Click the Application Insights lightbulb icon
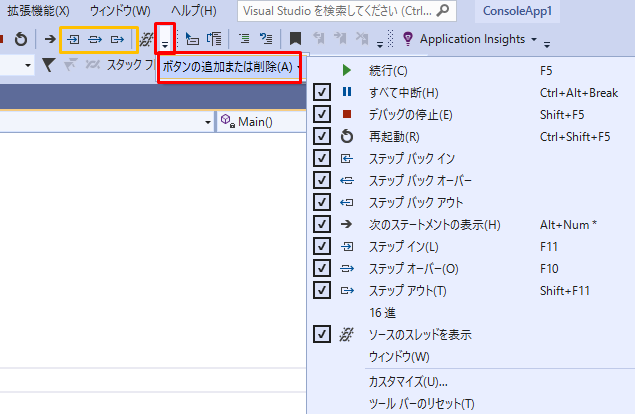Image resolution: width=635 pixels, height=414 pixels. pyautogui.click(x=408, y=39)
